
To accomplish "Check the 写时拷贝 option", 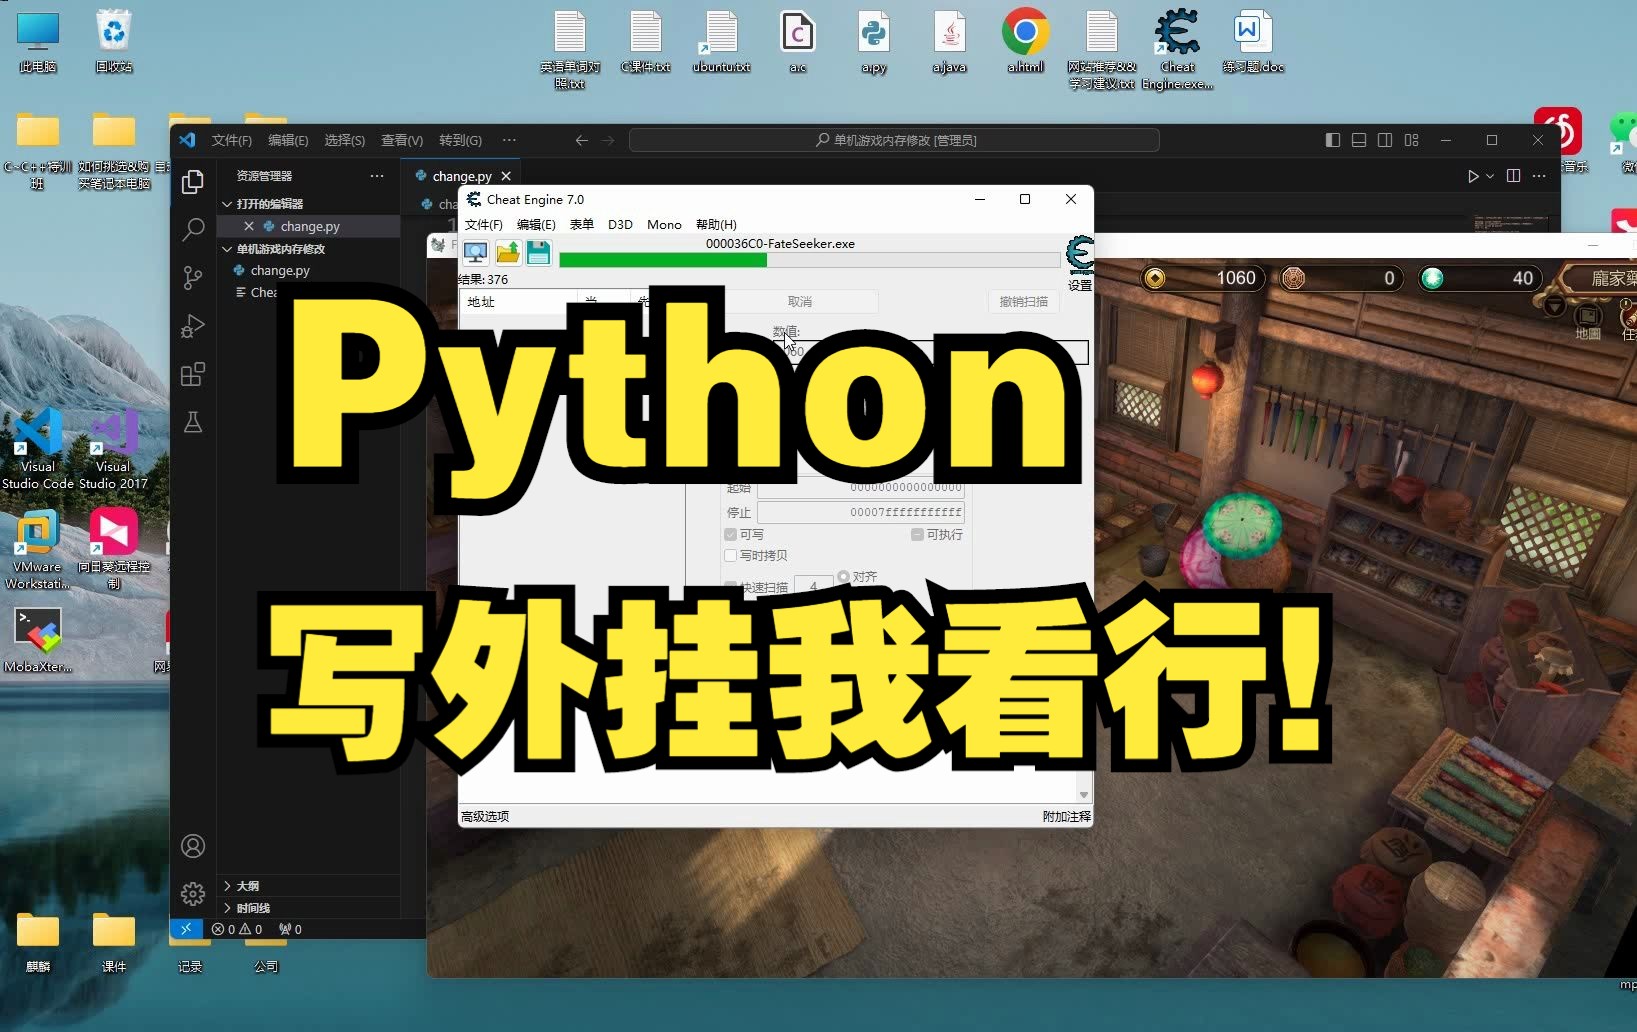I will tap(731, 556).
